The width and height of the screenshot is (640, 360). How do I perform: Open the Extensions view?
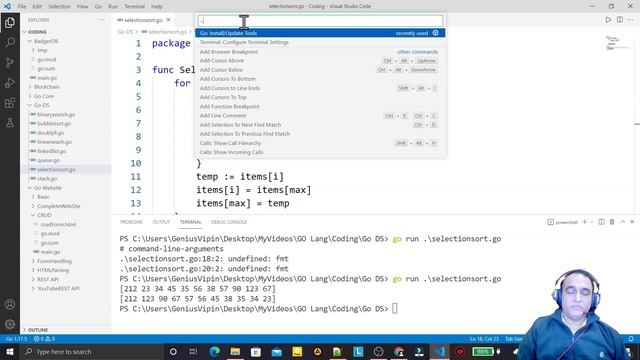click(x=10, y=102)
